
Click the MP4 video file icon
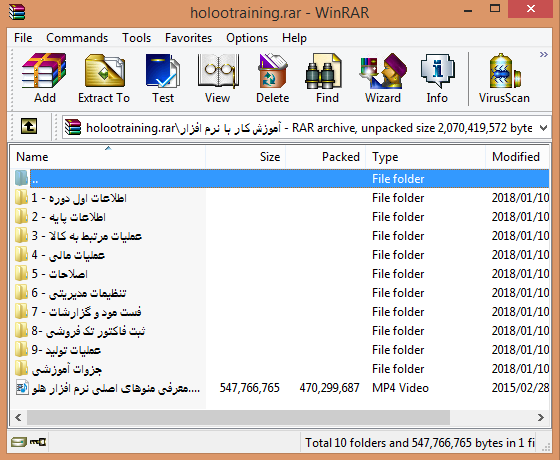click(x=22, y=388)
